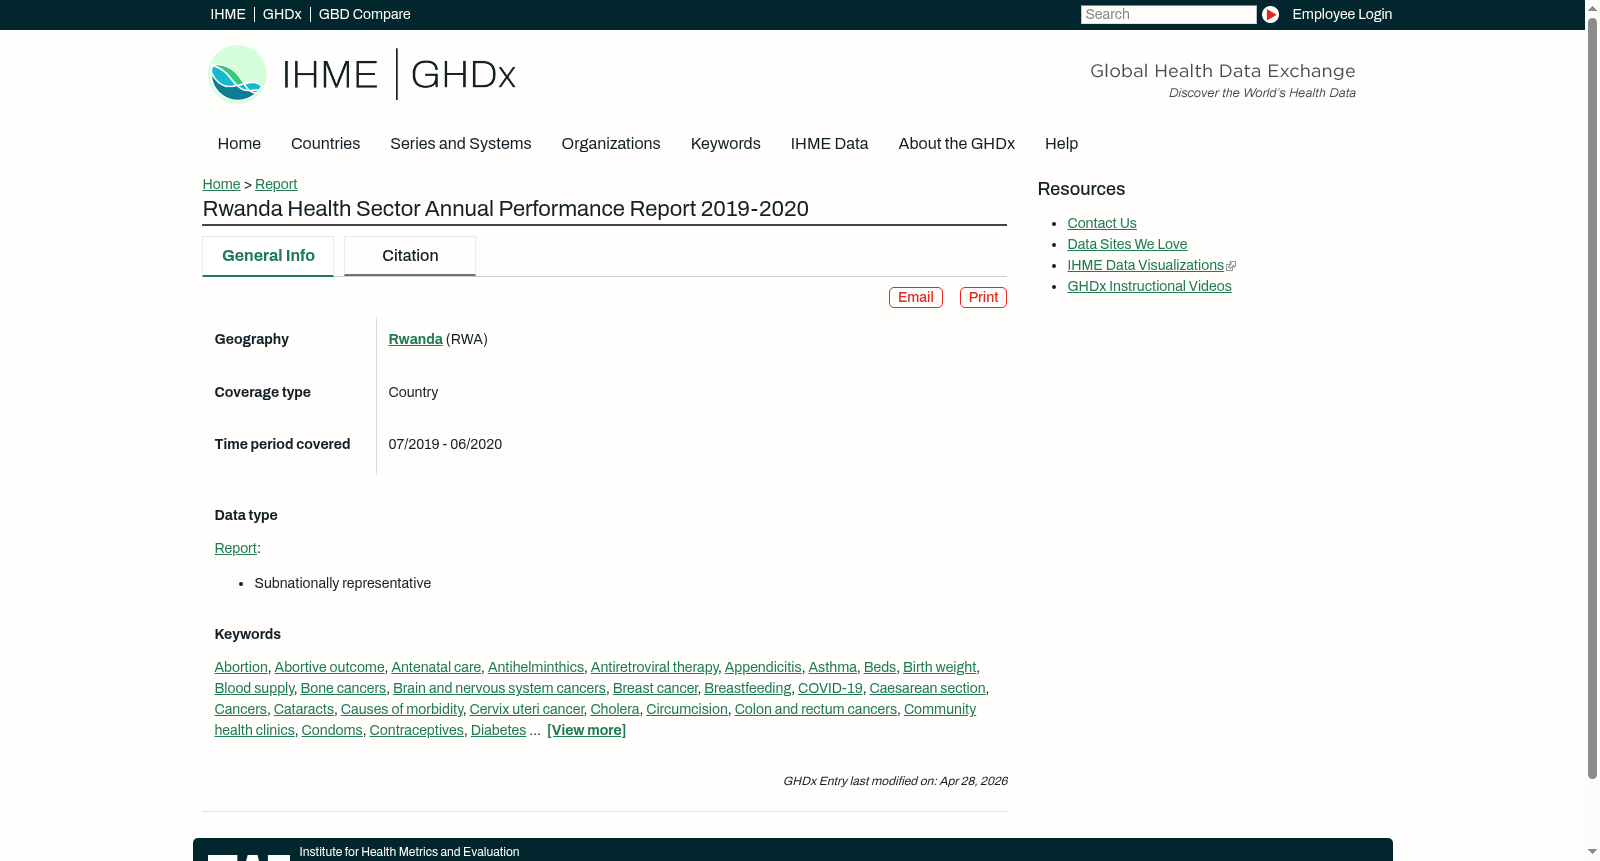Open GBD Compare in top bar
Screen dimensions: 1600x861
click(364, 14)
